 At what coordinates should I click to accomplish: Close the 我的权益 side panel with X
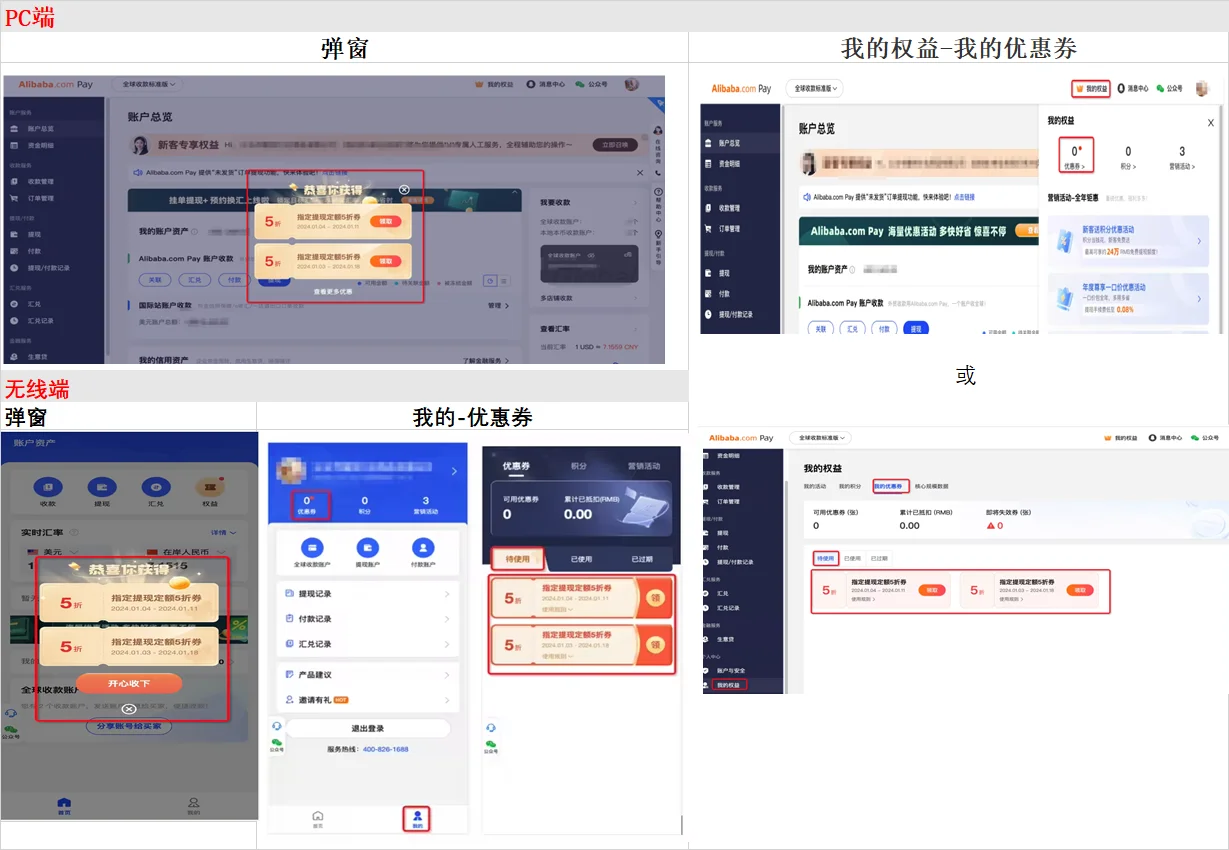coord(1210,122)
